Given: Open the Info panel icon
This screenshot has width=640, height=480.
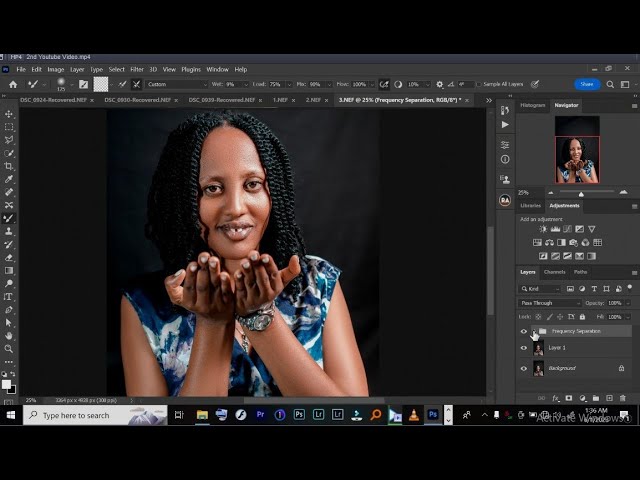Looking at the screenshot, I should (x=505, y=159).
